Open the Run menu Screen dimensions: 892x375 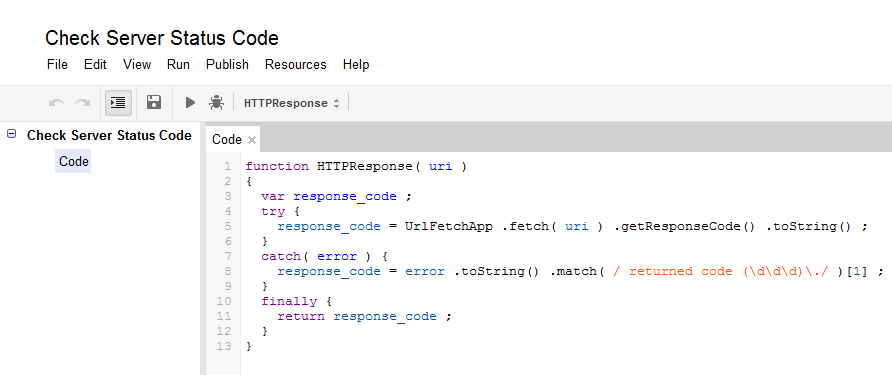click(178, 65)
